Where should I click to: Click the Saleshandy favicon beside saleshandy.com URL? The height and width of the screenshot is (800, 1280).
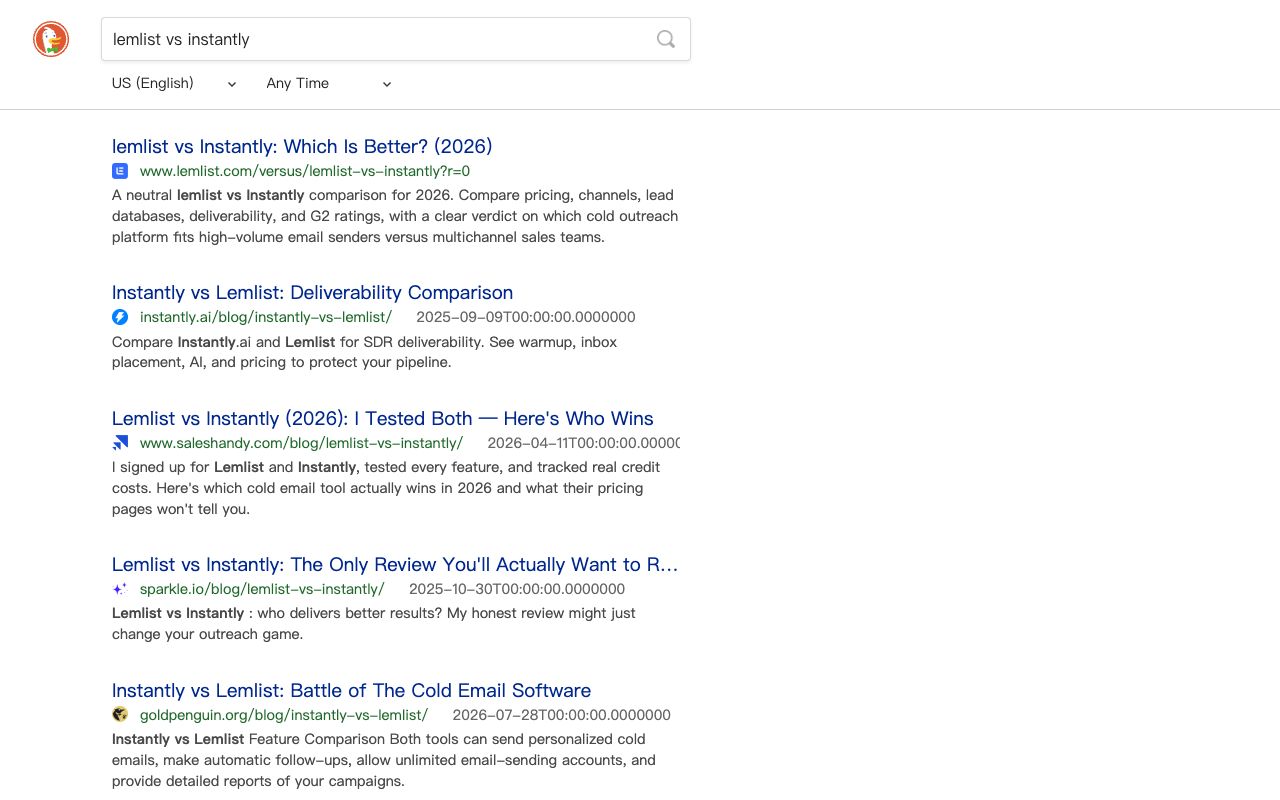point(120,443)
